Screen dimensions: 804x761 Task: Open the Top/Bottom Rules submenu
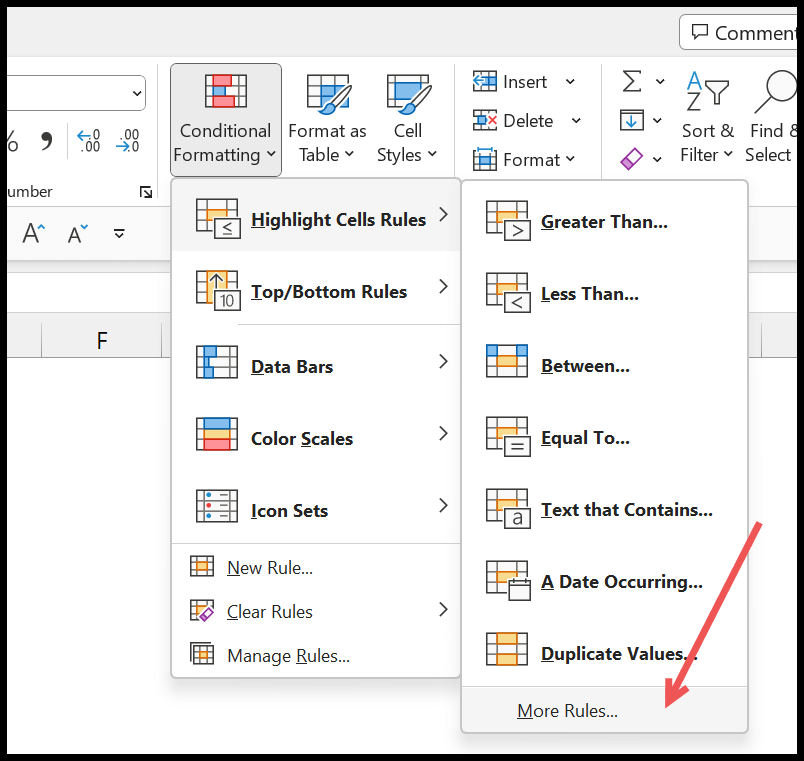pos(315,288)
